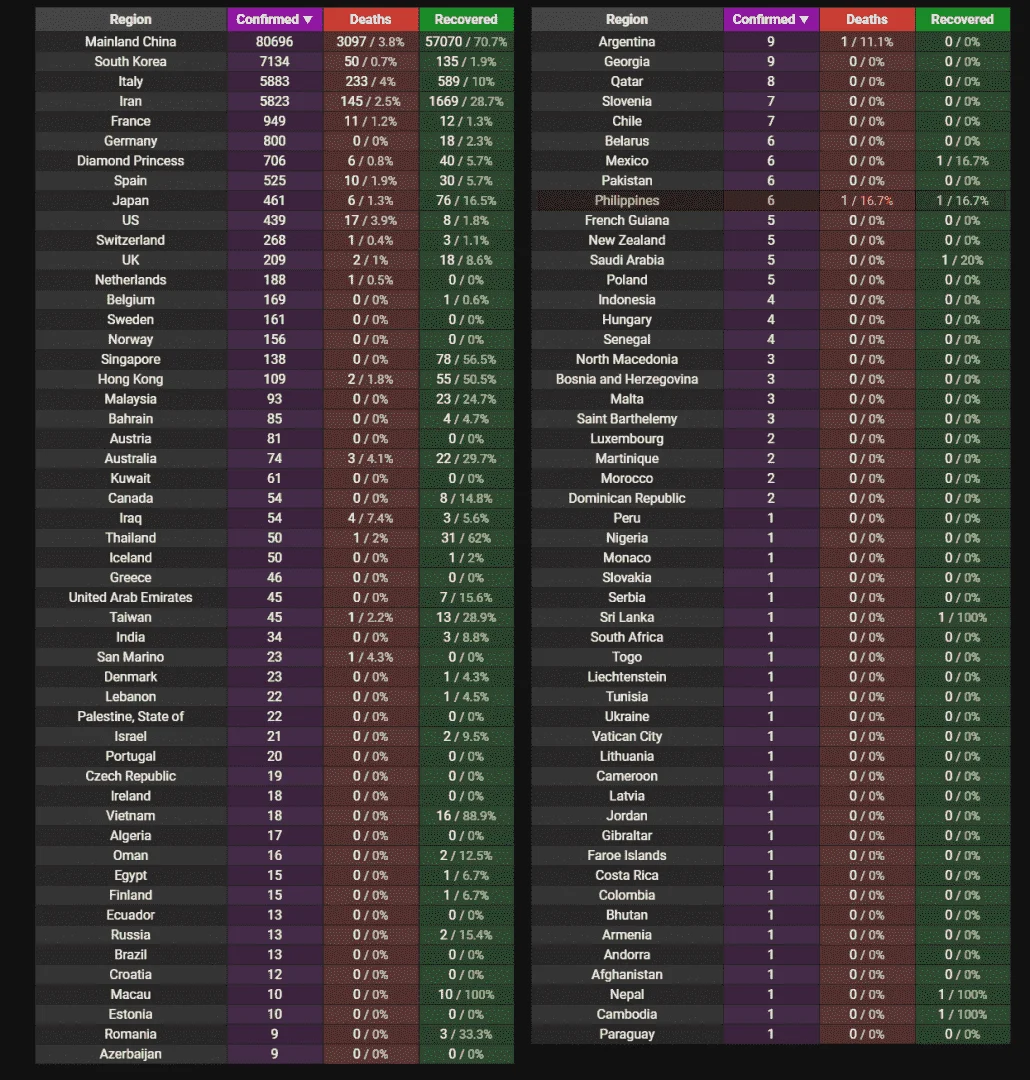Click the Diamond Princess region name
The image size is (1030, 1080).
click(x=131, y=160)
